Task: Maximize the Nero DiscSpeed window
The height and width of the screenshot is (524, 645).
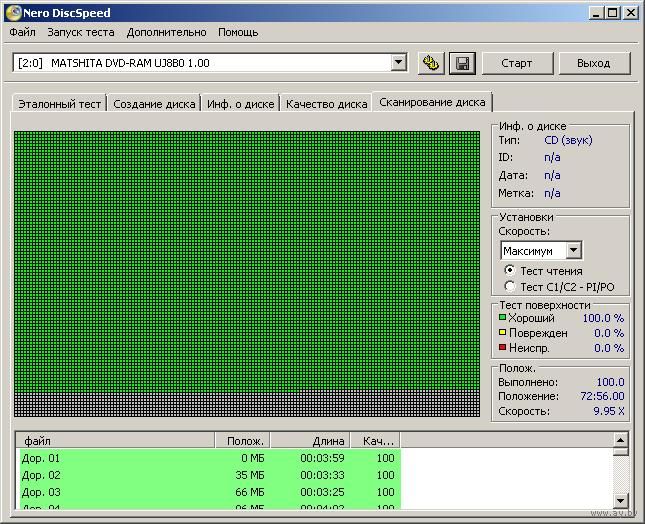Action: click(613, 13)
